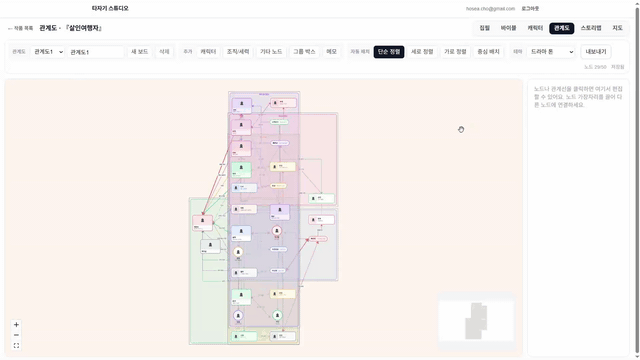Image resolution: width=640 pixels, height=360 pixels.
Task: Click the 새 보드 button
Action: click(x=139, y=52)
